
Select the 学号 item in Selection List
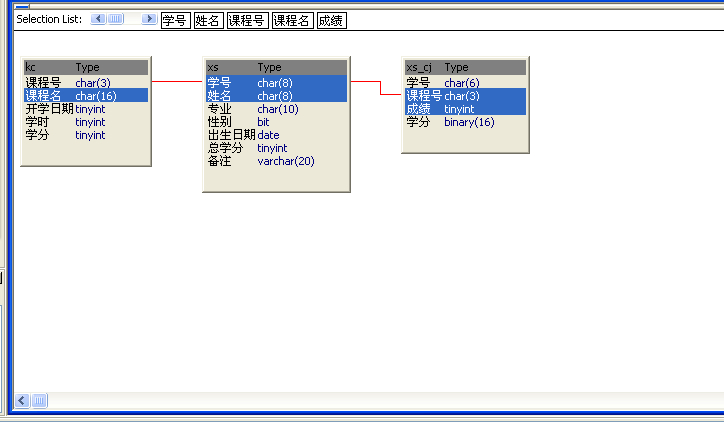click(175, 20)
